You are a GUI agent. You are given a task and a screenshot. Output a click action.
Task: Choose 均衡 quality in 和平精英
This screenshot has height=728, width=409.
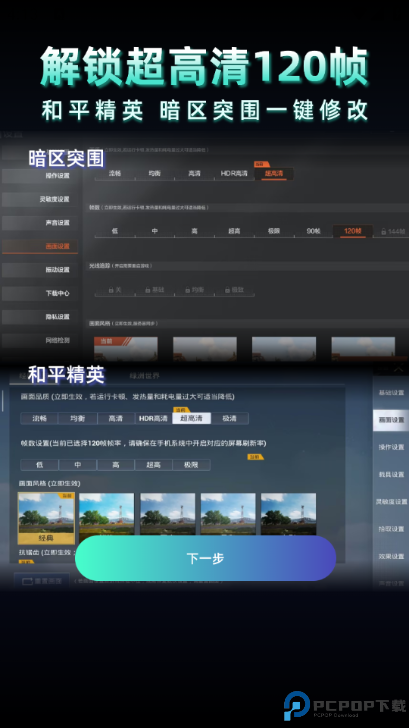click(x=78, y=418)
